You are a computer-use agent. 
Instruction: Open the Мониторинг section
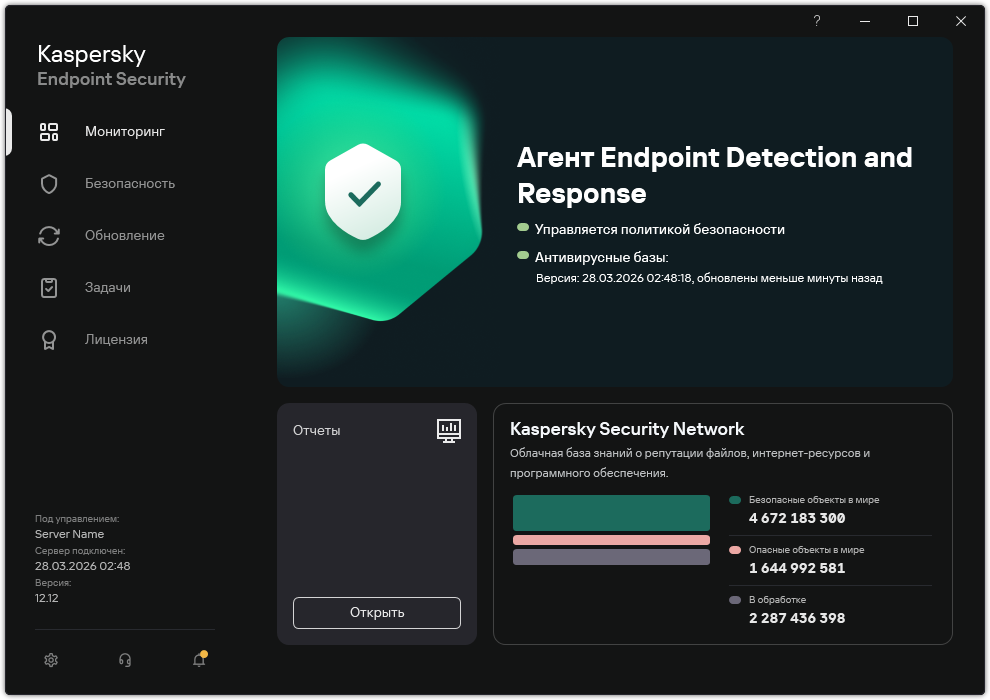coord(124,132)
